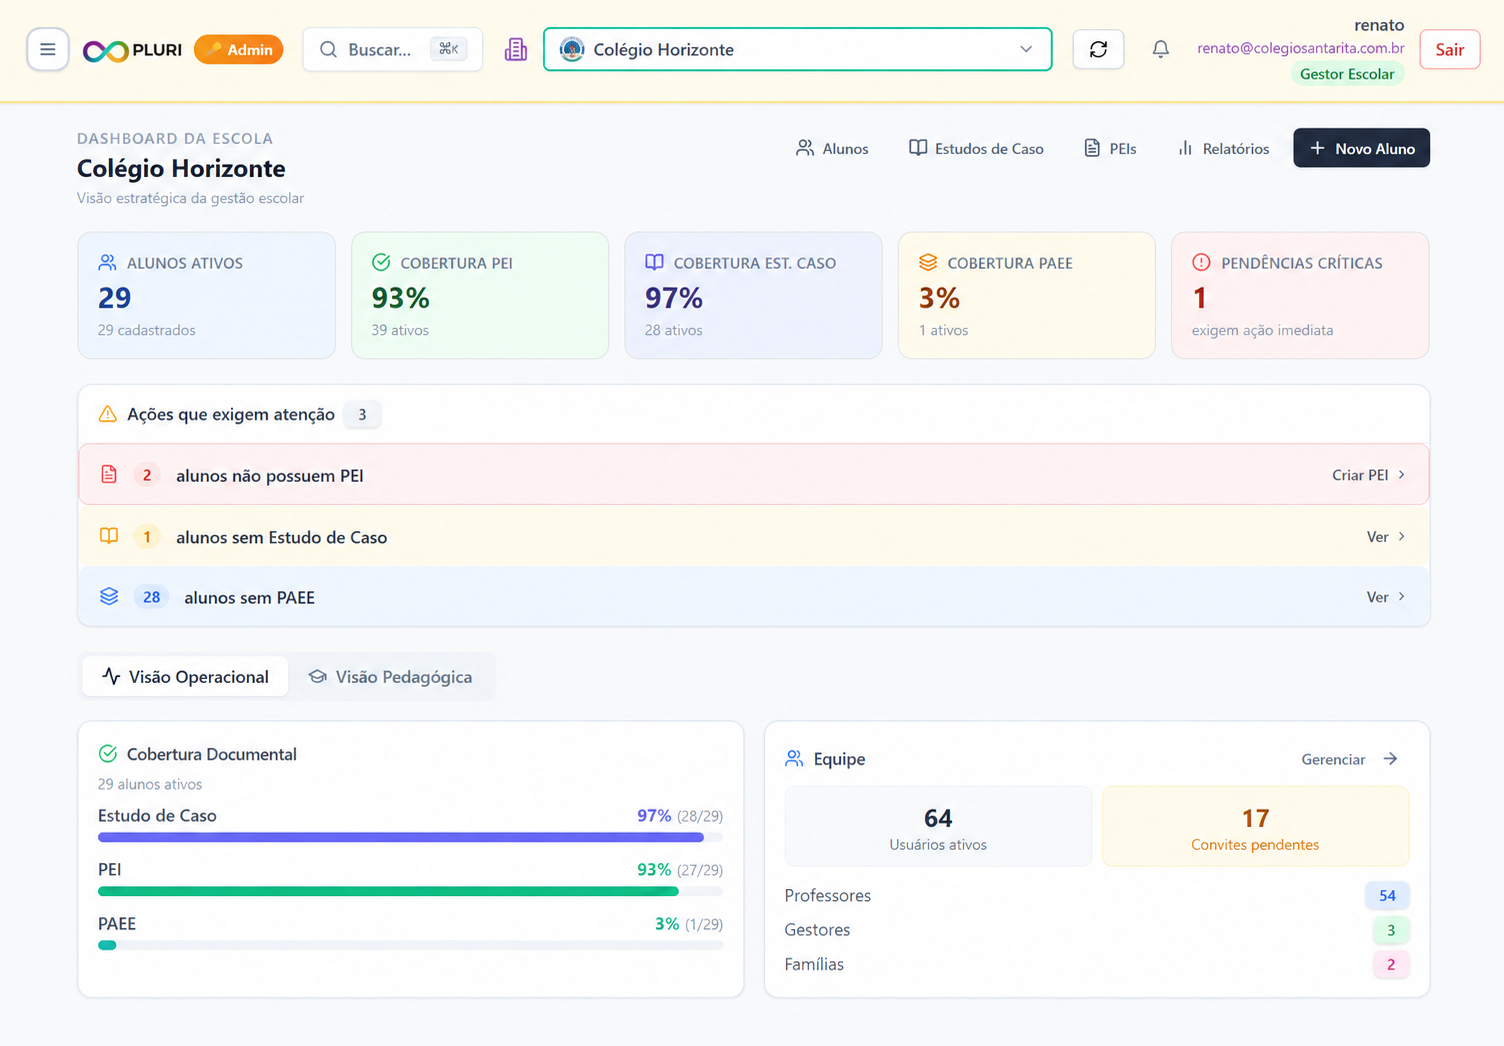Click the Buscar search field
Viewport: 1504px width, 1046px height.
pyautogui.click(x=392, y=49)
